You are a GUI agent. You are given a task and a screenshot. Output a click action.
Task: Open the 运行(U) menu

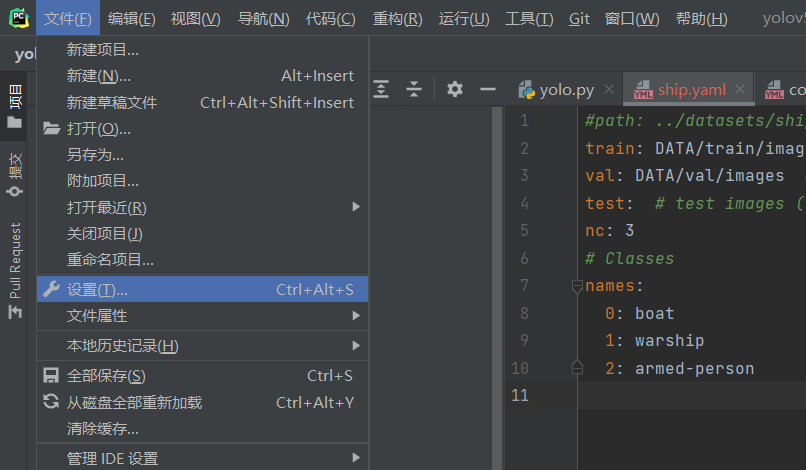click(x=464, y=19)
